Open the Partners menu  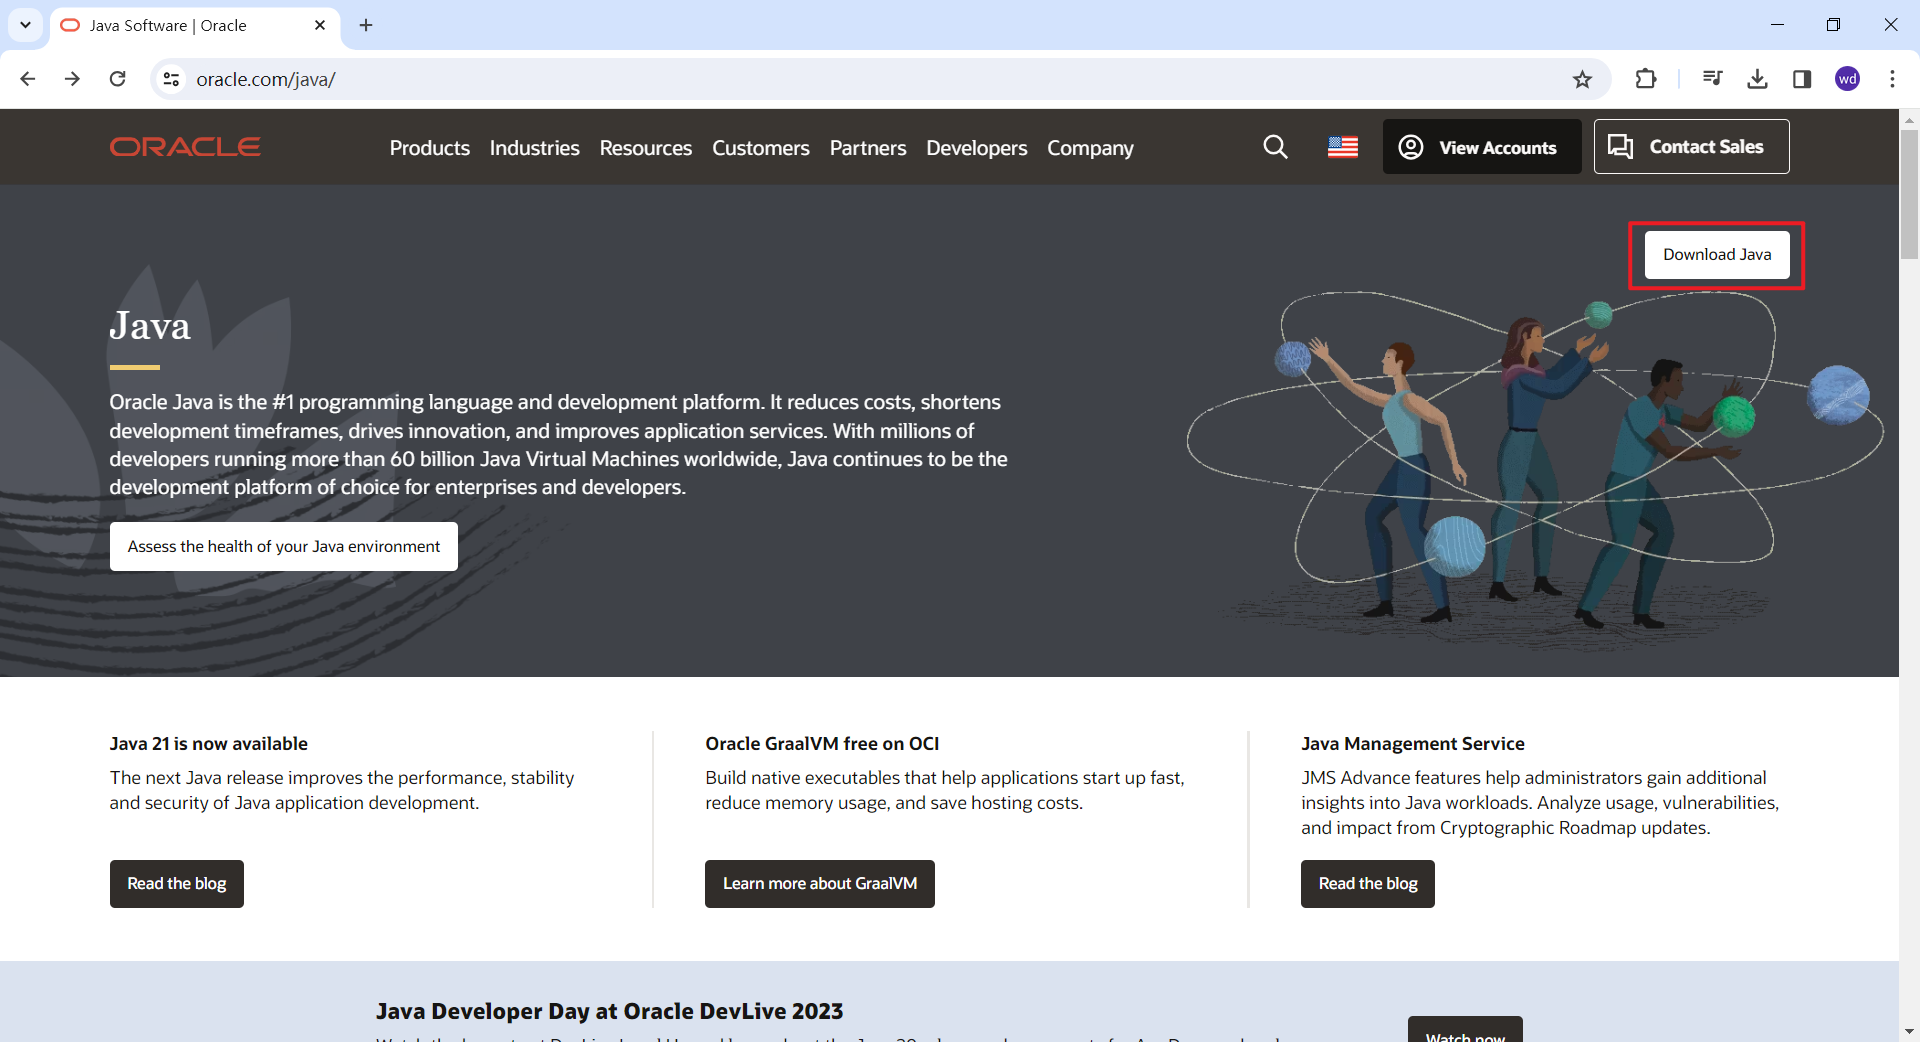pos(868,148)
